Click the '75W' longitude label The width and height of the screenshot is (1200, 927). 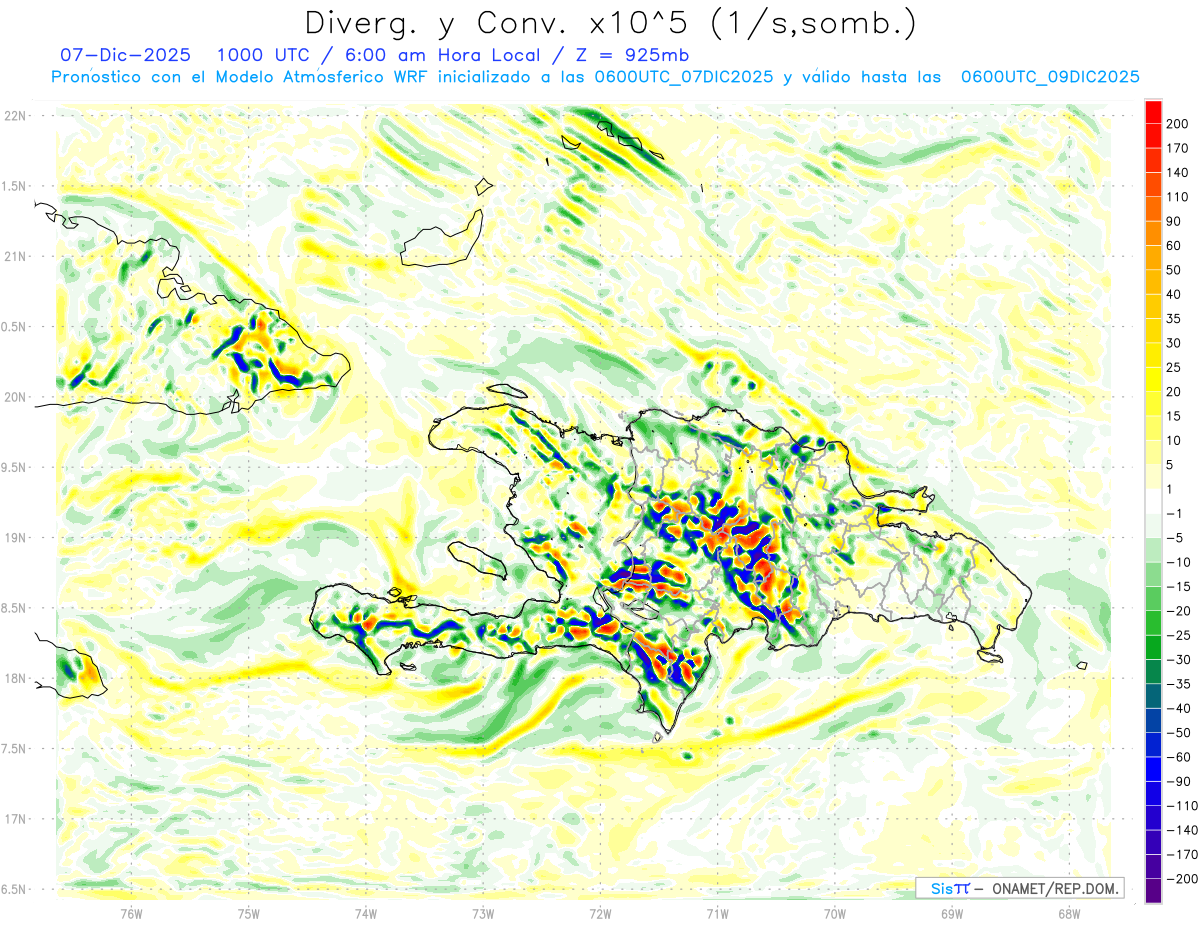tap(249, 913)
